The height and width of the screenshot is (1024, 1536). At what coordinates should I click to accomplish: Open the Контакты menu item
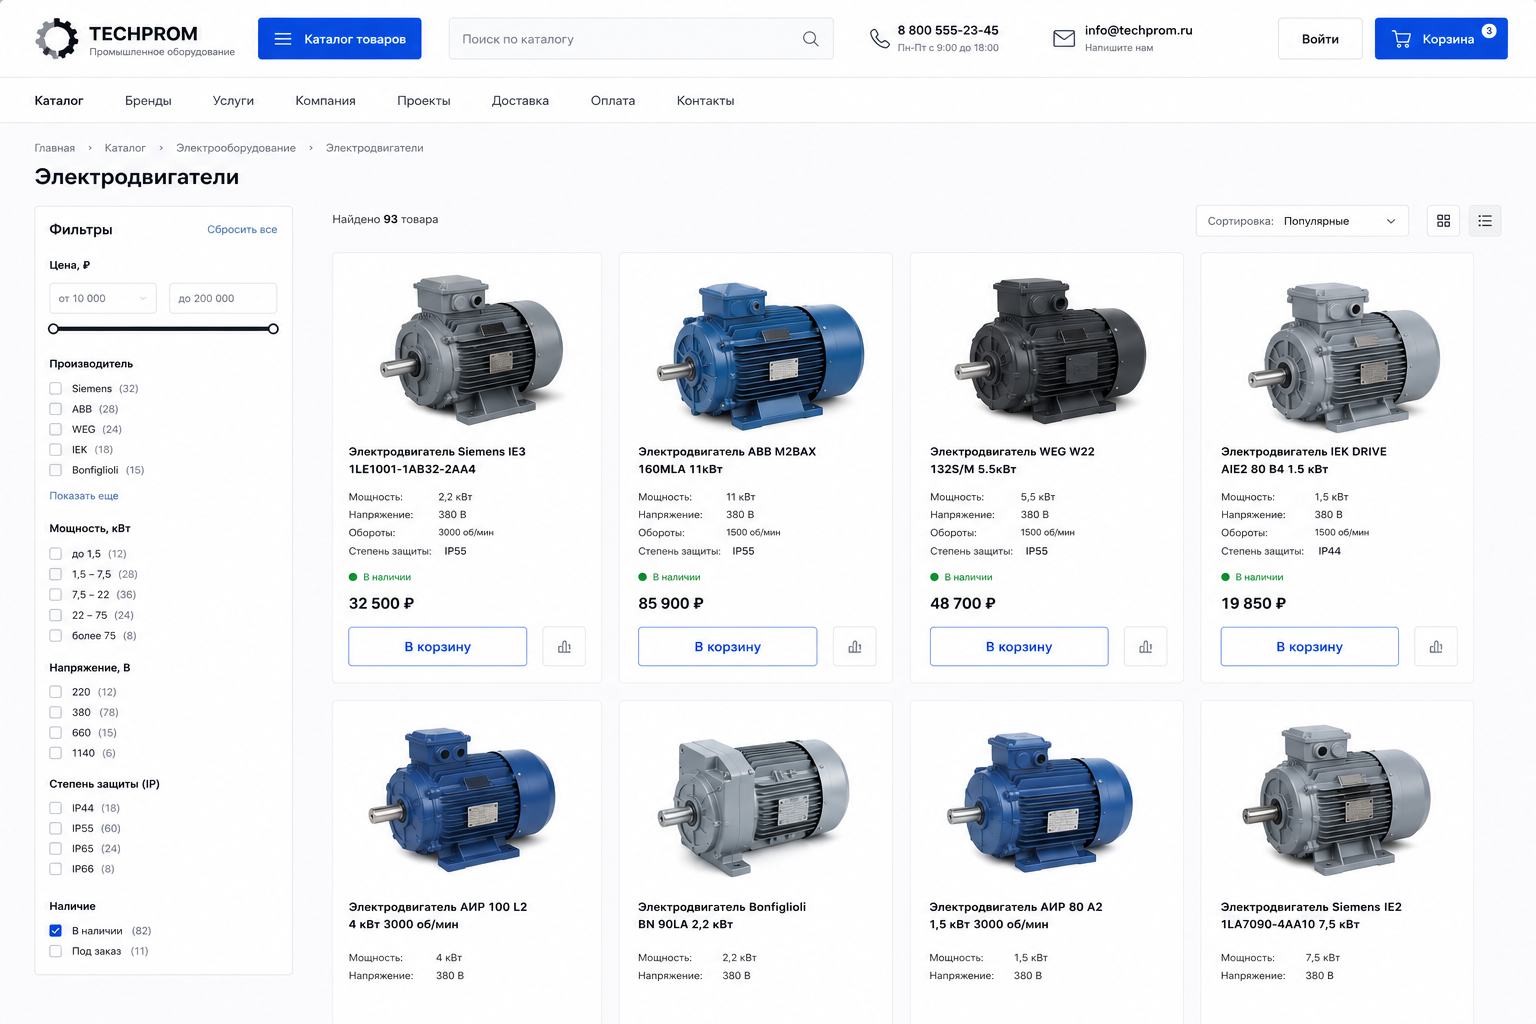[x=705, y=101]
